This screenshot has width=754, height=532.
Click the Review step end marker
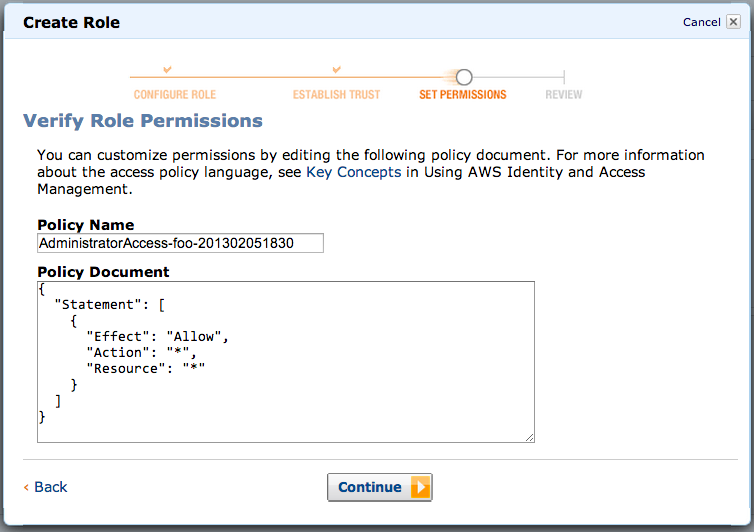point(564,77)
